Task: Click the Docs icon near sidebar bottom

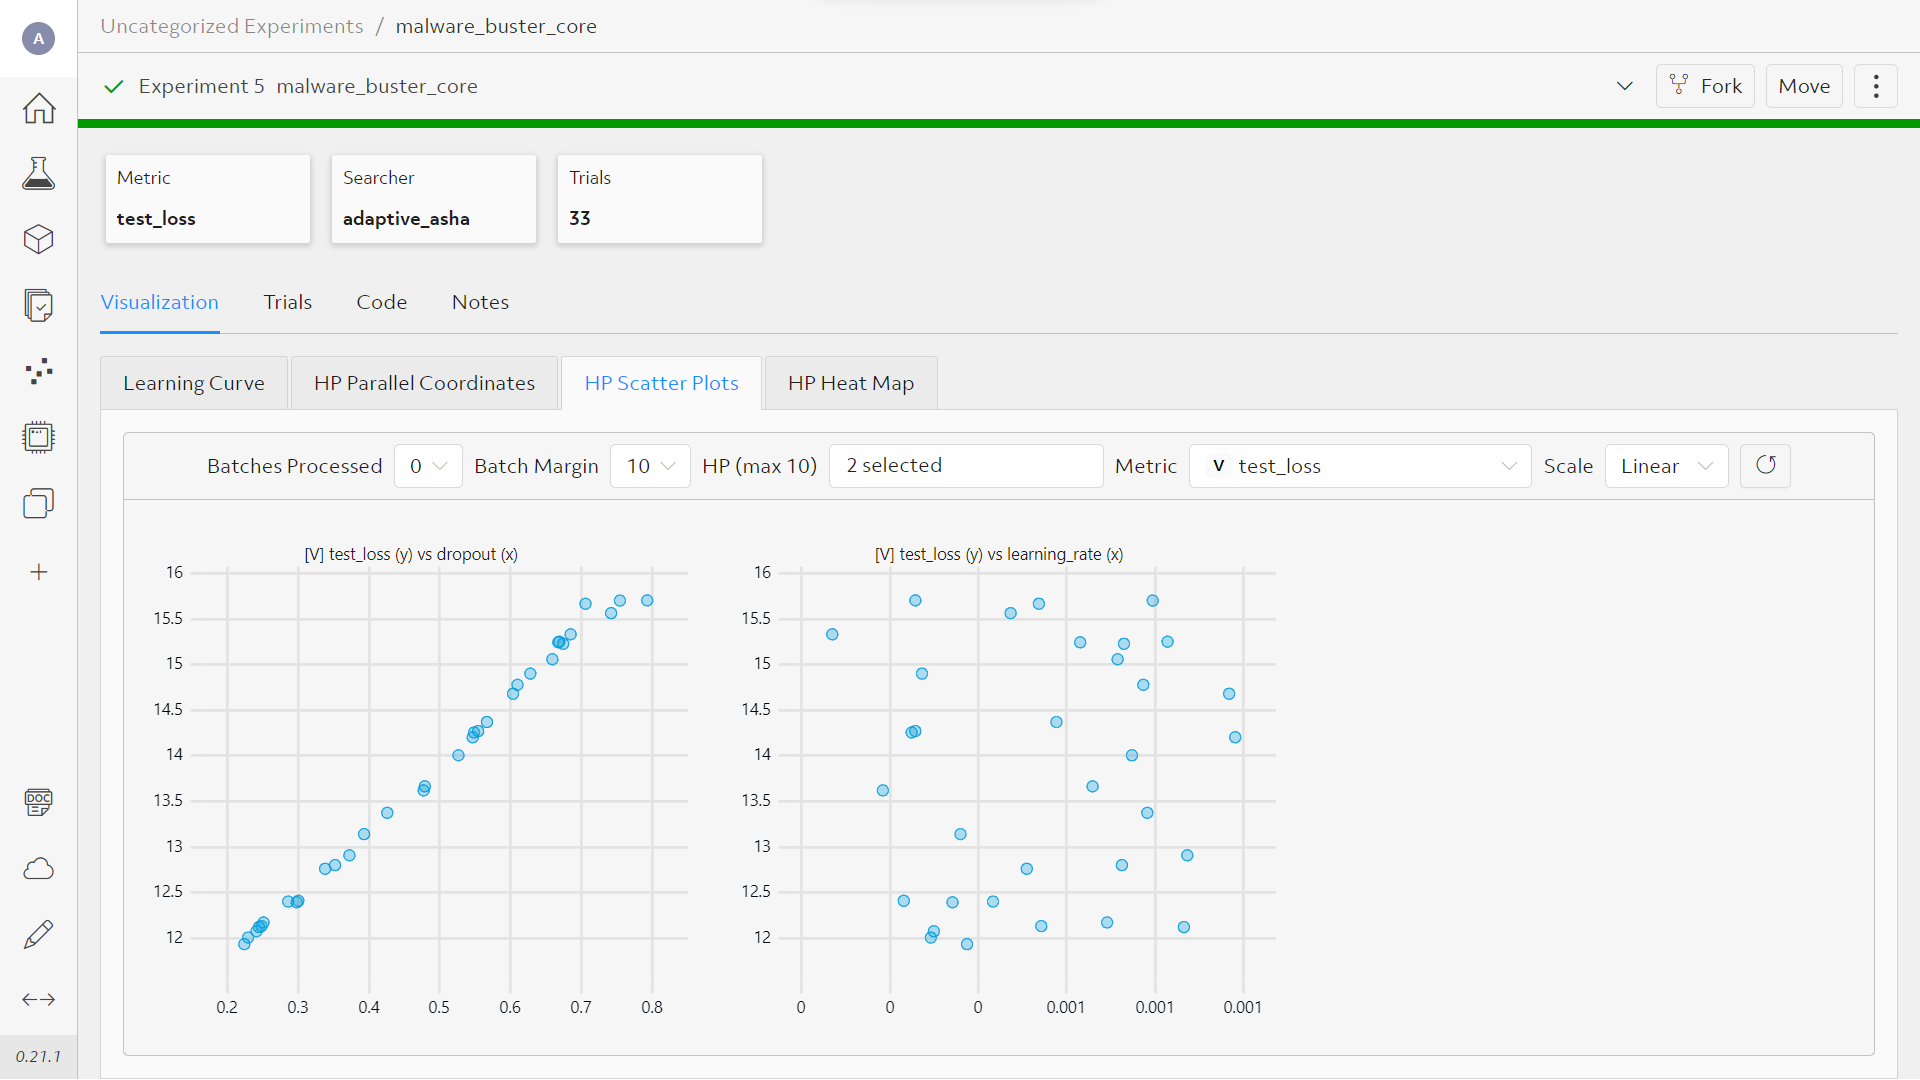Action: click(38, 802)
